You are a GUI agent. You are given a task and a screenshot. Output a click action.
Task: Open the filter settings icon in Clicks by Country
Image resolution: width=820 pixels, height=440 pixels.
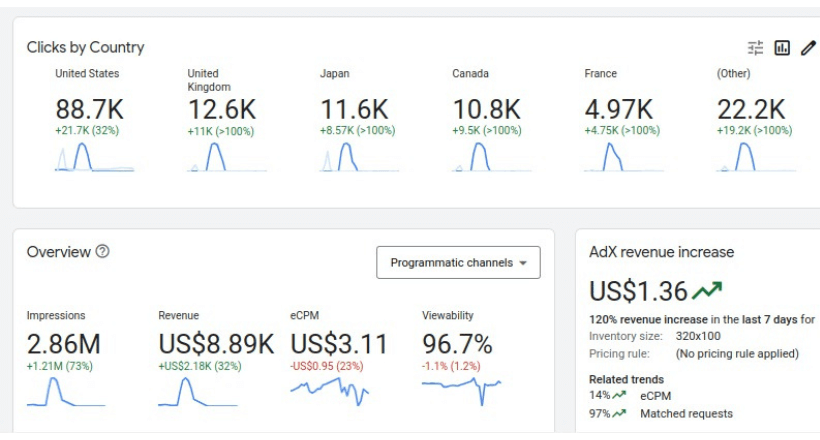click(x=755, y=48)
